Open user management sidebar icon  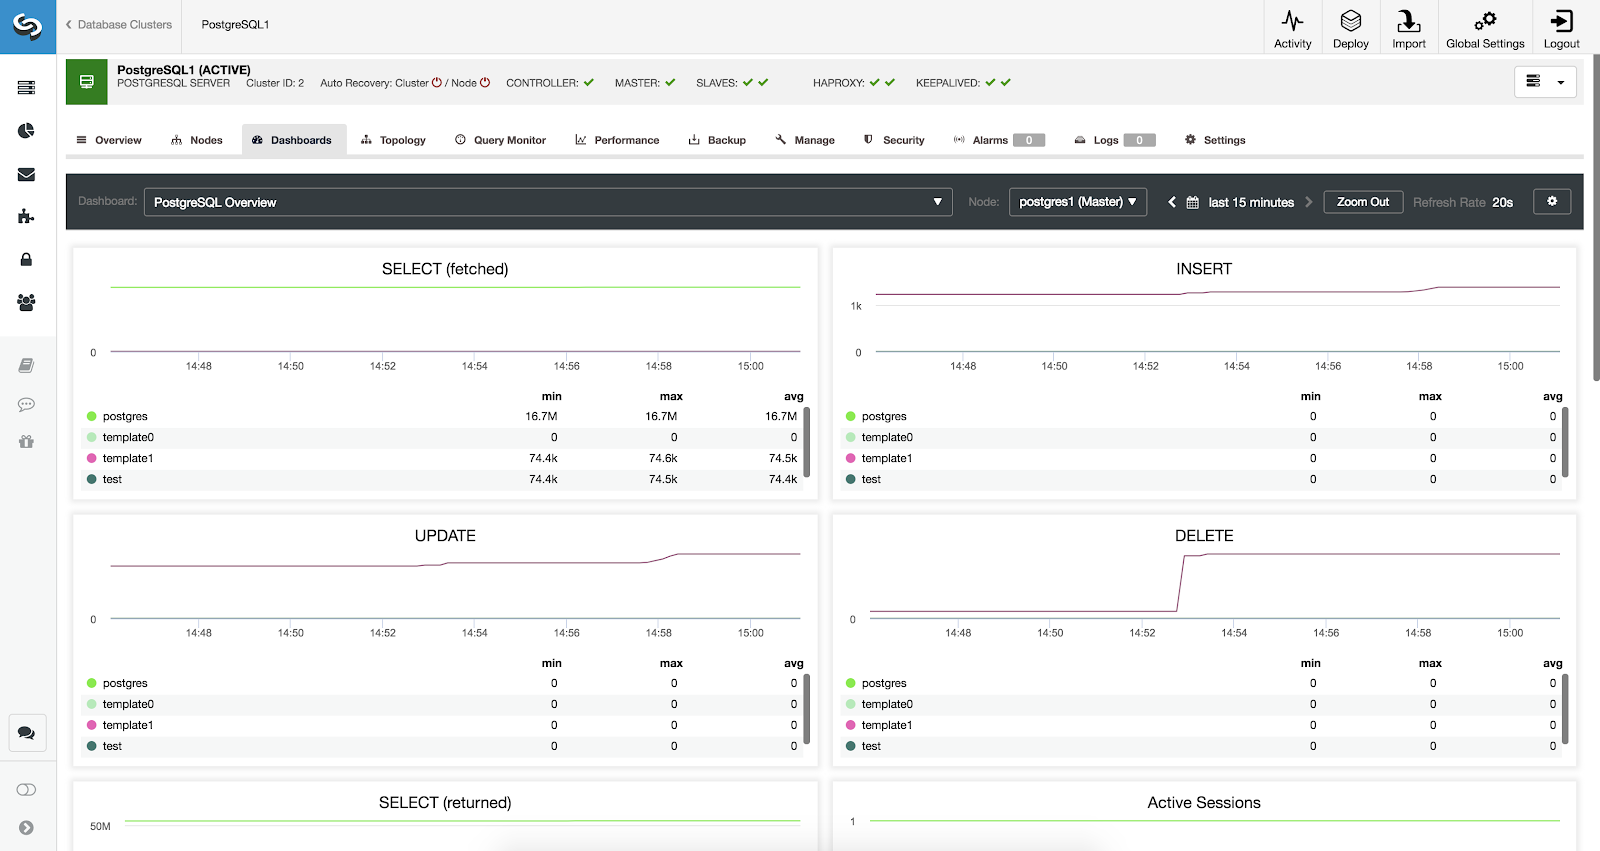[x=27, y=302]
